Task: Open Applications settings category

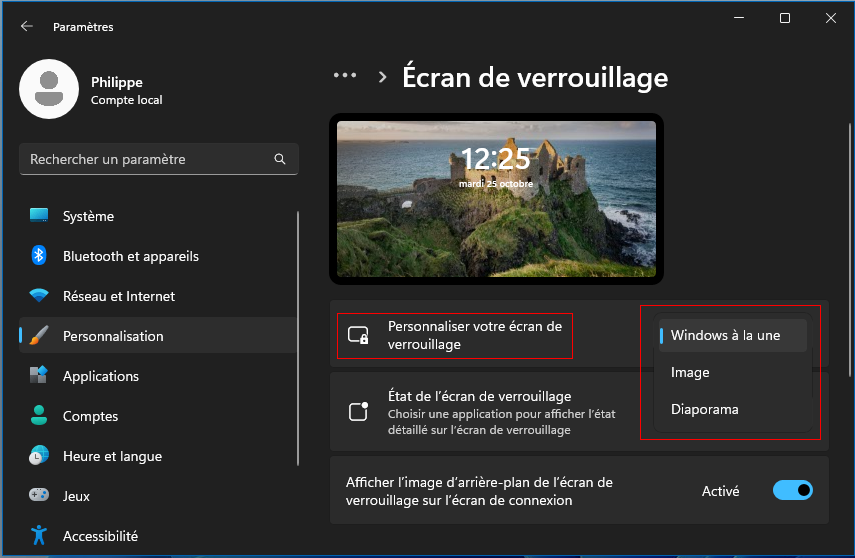Action: [x=158, y=376]
